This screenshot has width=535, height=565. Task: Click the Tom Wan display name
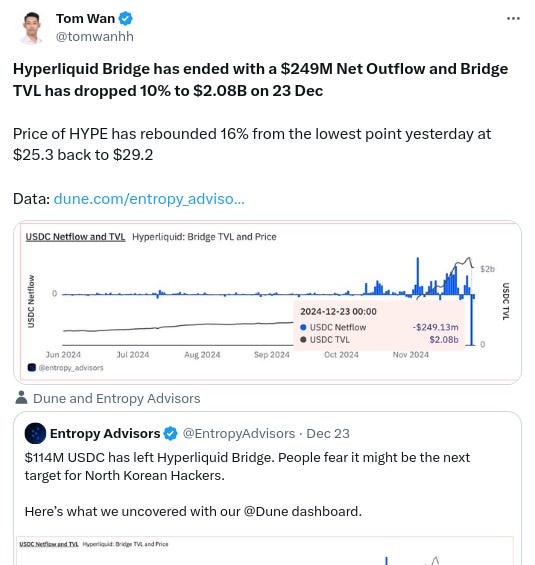85,18
